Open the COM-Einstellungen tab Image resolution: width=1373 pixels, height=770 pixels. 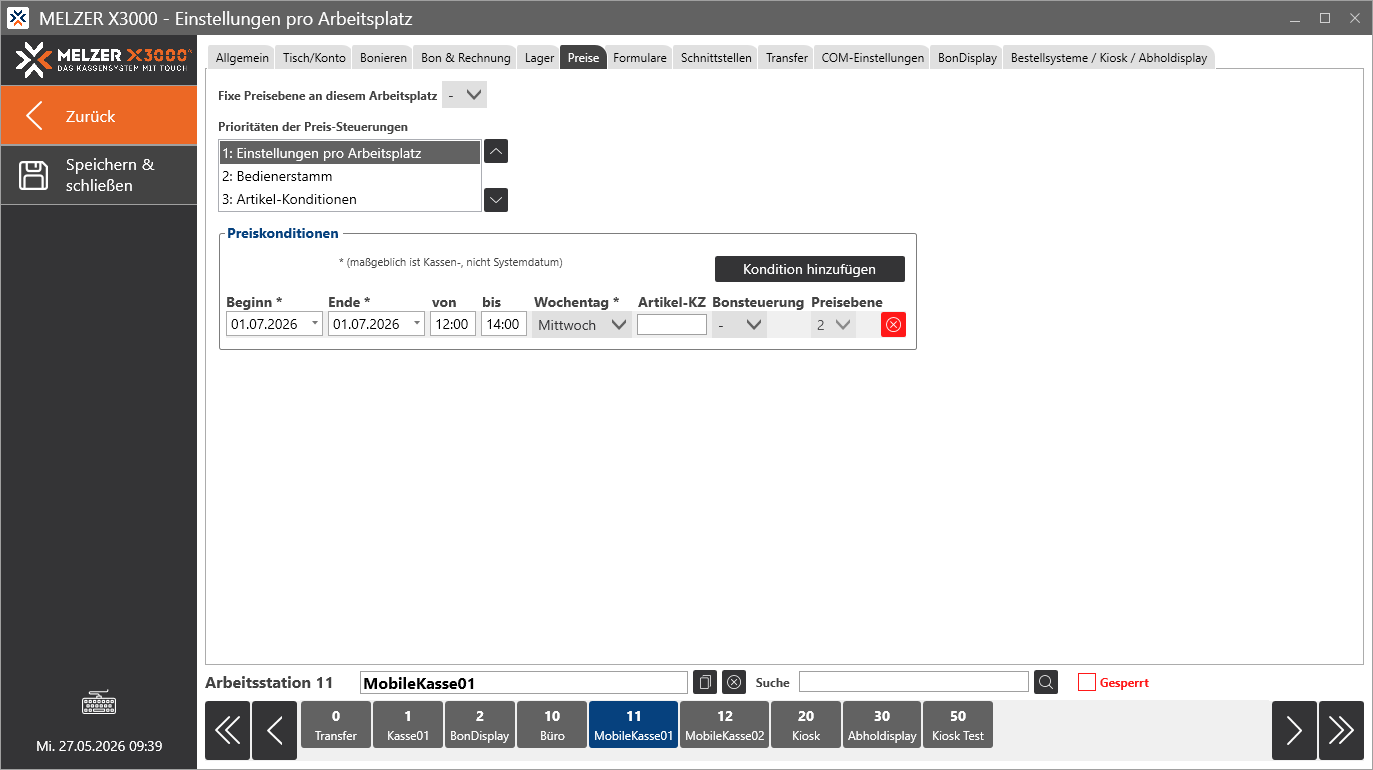pyautogui.click(x=873, y=58)
